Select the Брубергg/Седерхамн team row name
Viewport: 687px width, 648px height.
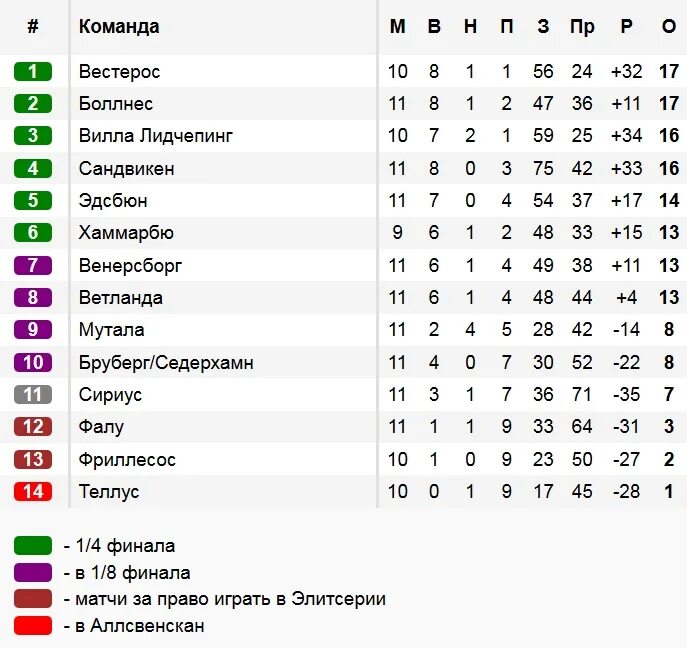[x=166, y=363]
